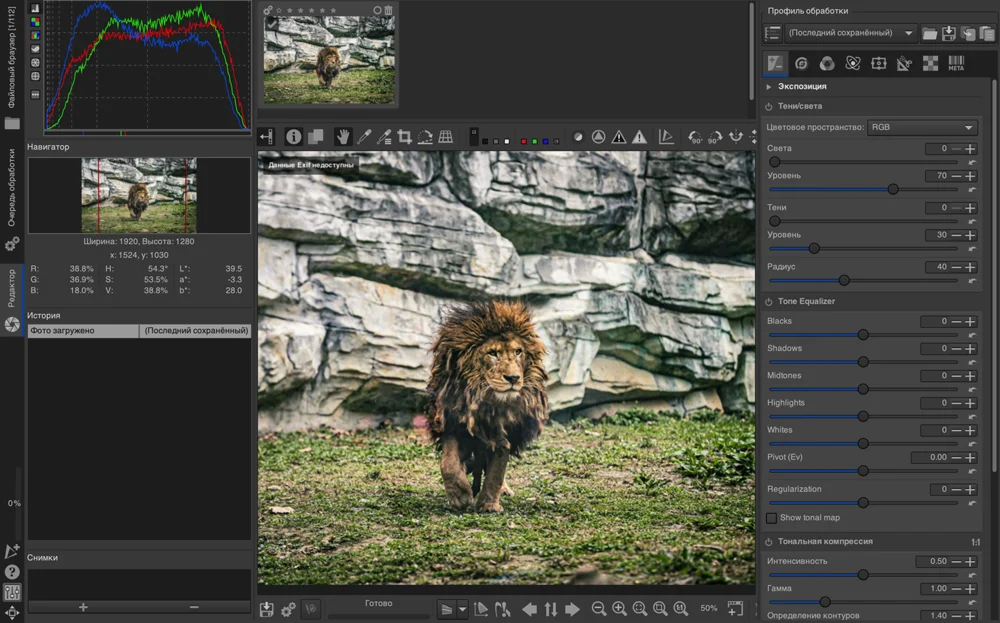Decrease the Гамма value with minus
Image resolution: width=1000 pixels, height=623 pixels.
[956, 589]
